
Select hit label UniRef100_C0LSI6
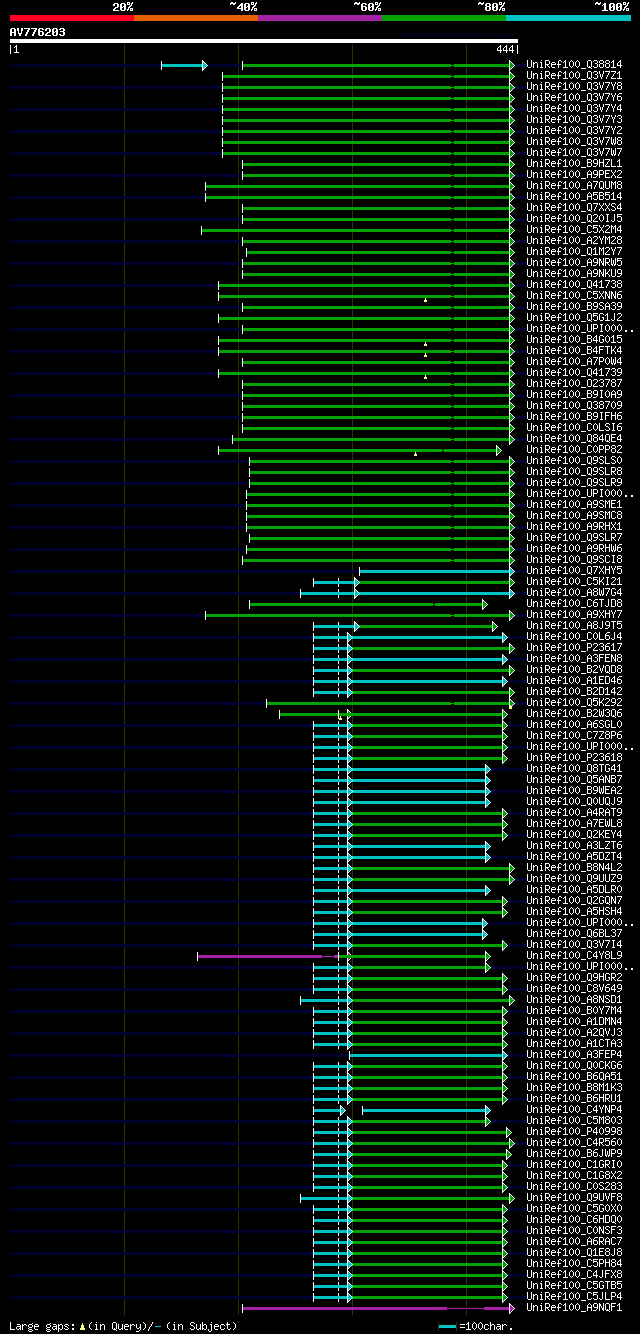tap(574, 427)
